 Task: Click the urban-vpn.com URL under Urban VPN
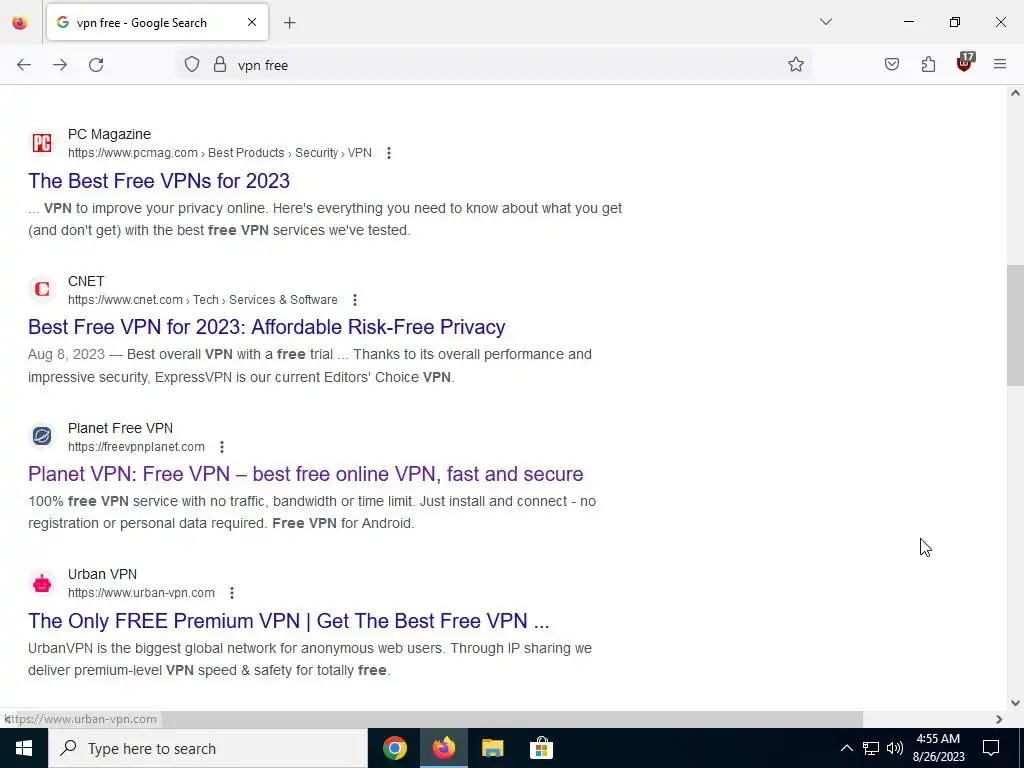tap(141, 593)
